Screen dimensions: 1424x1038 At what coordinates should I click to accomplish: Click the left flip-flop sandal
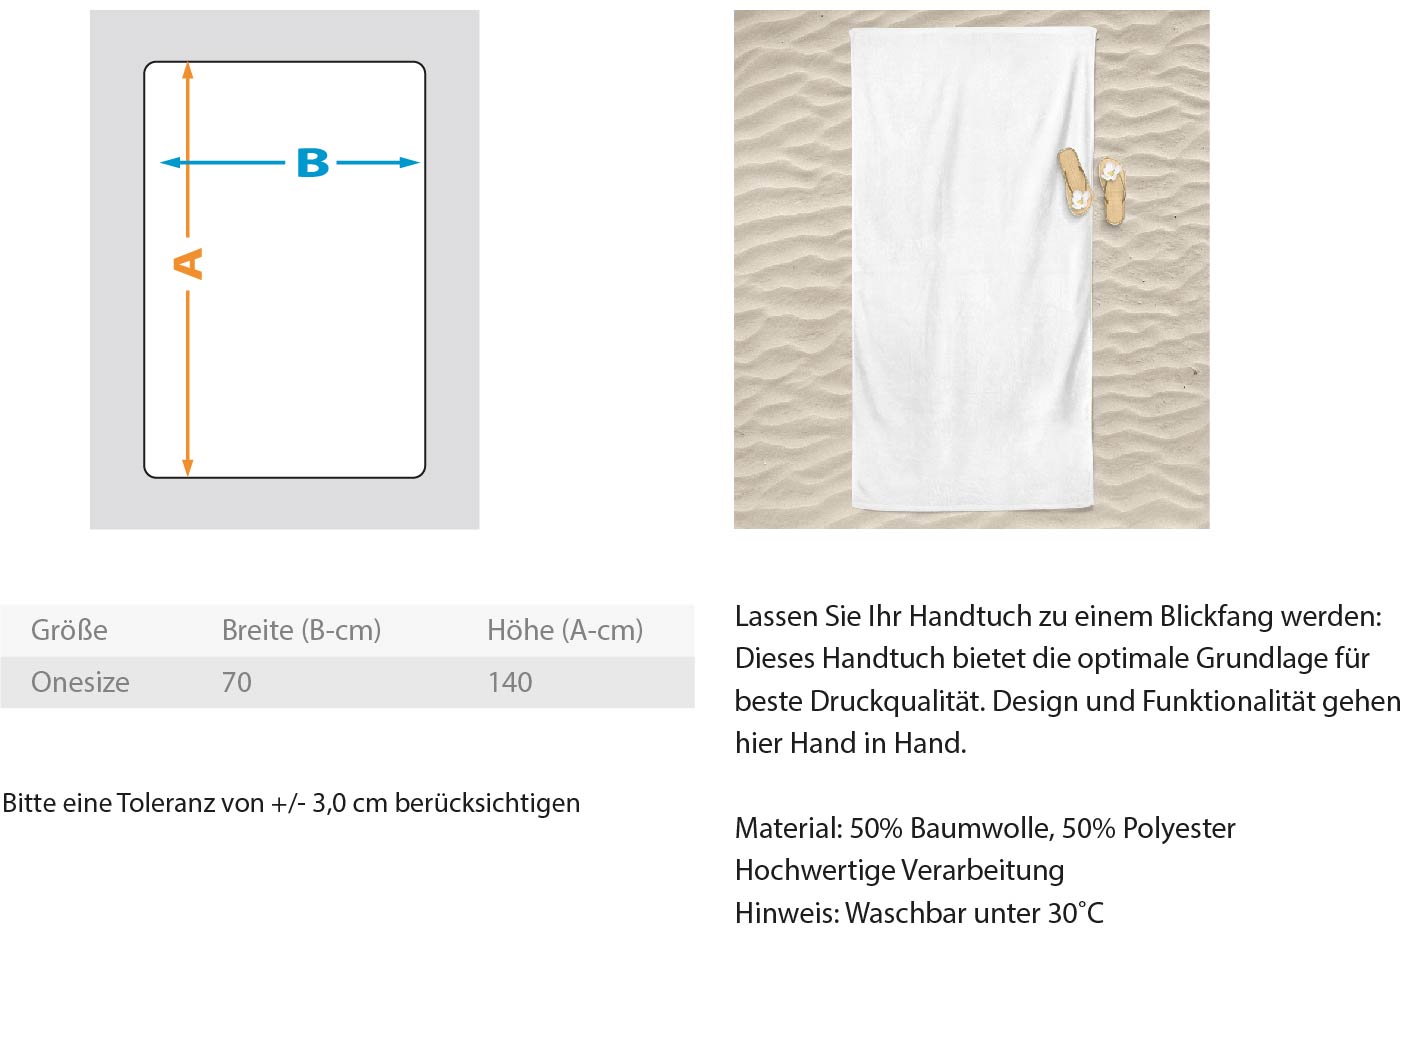[x=1075, y=181]
